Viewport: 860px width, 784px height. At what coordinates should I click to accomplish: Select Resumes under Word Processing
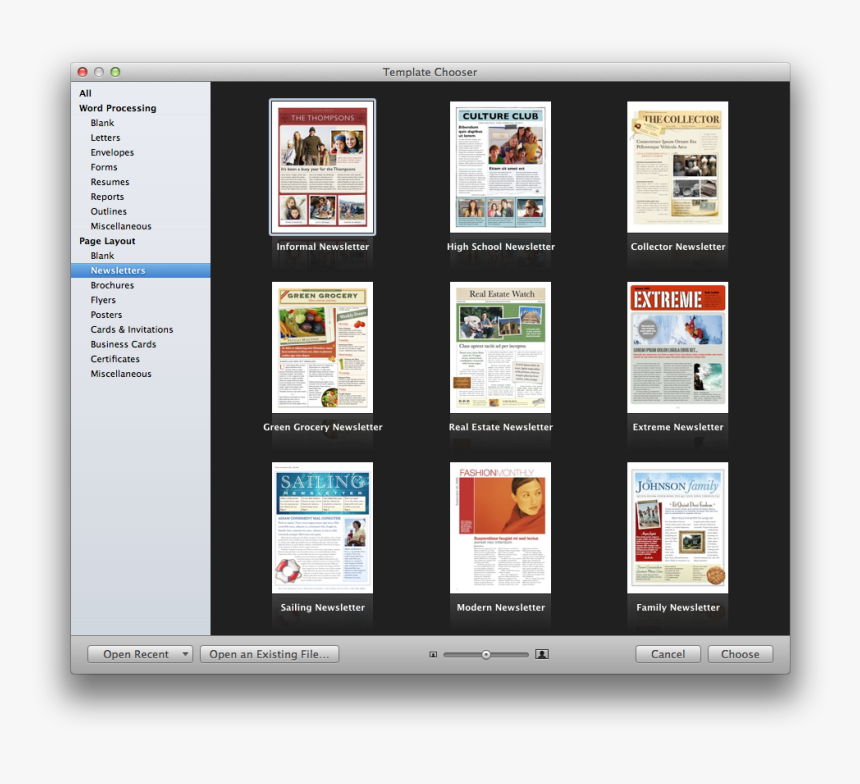107,182
